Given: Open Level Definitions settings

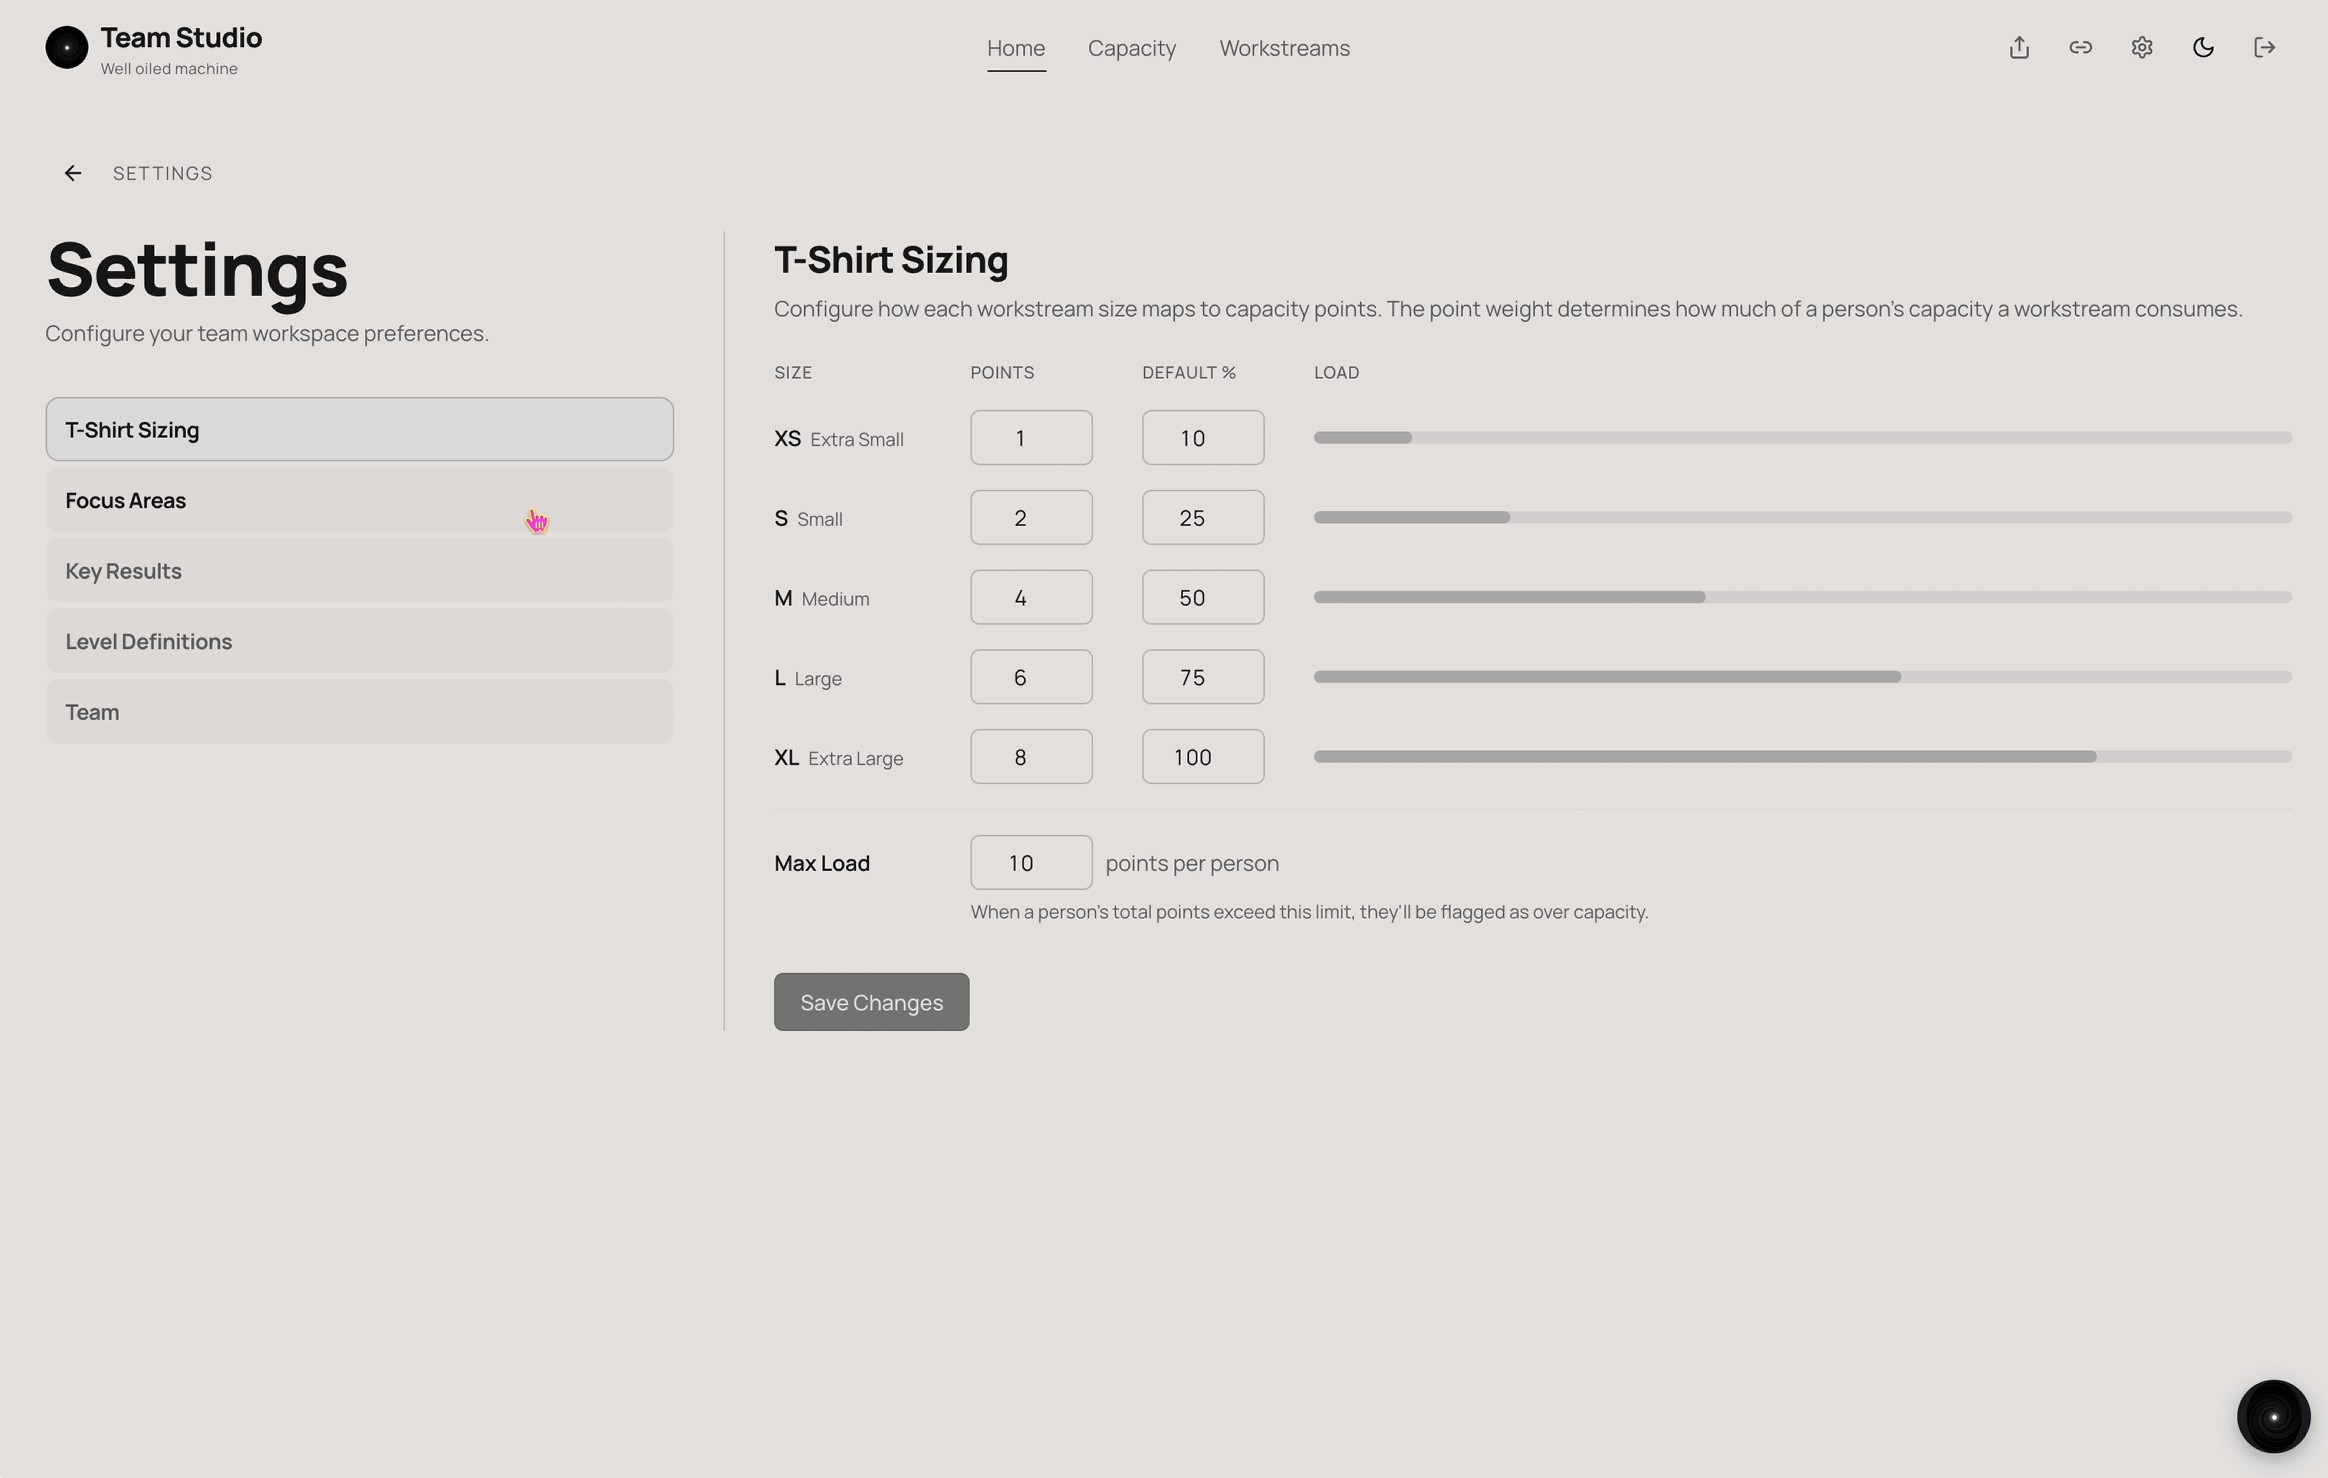Looking at the screenshot, I should pyautogui.click(x=358, y=641).
